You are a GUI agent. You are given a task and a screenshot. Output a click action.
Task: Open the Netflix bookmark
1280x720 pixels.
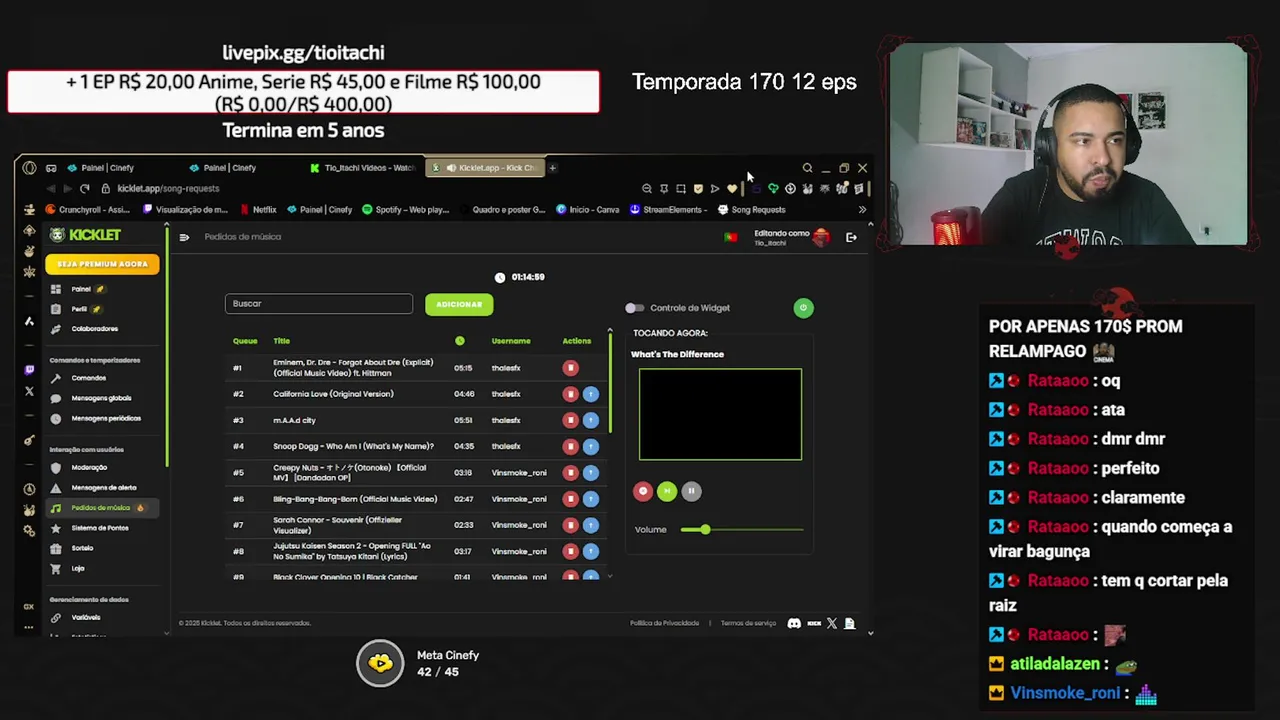pyautogui.click(x=257, y=210)
